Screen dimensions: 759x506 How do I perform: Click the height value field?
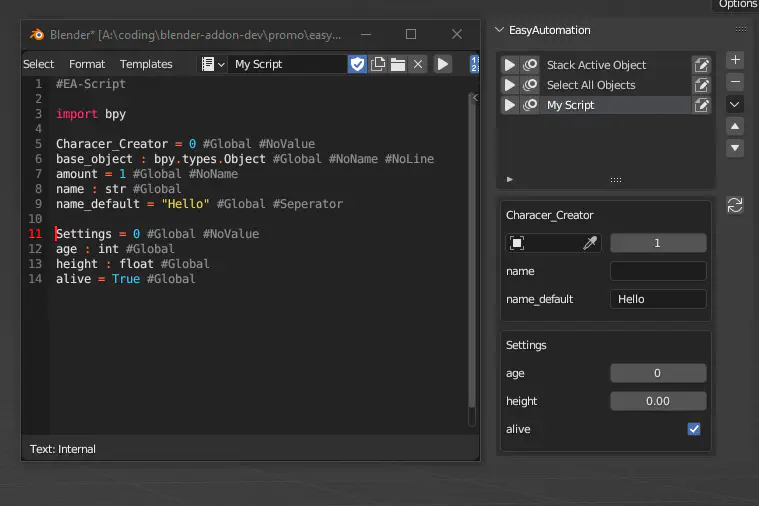pos(658,401)
